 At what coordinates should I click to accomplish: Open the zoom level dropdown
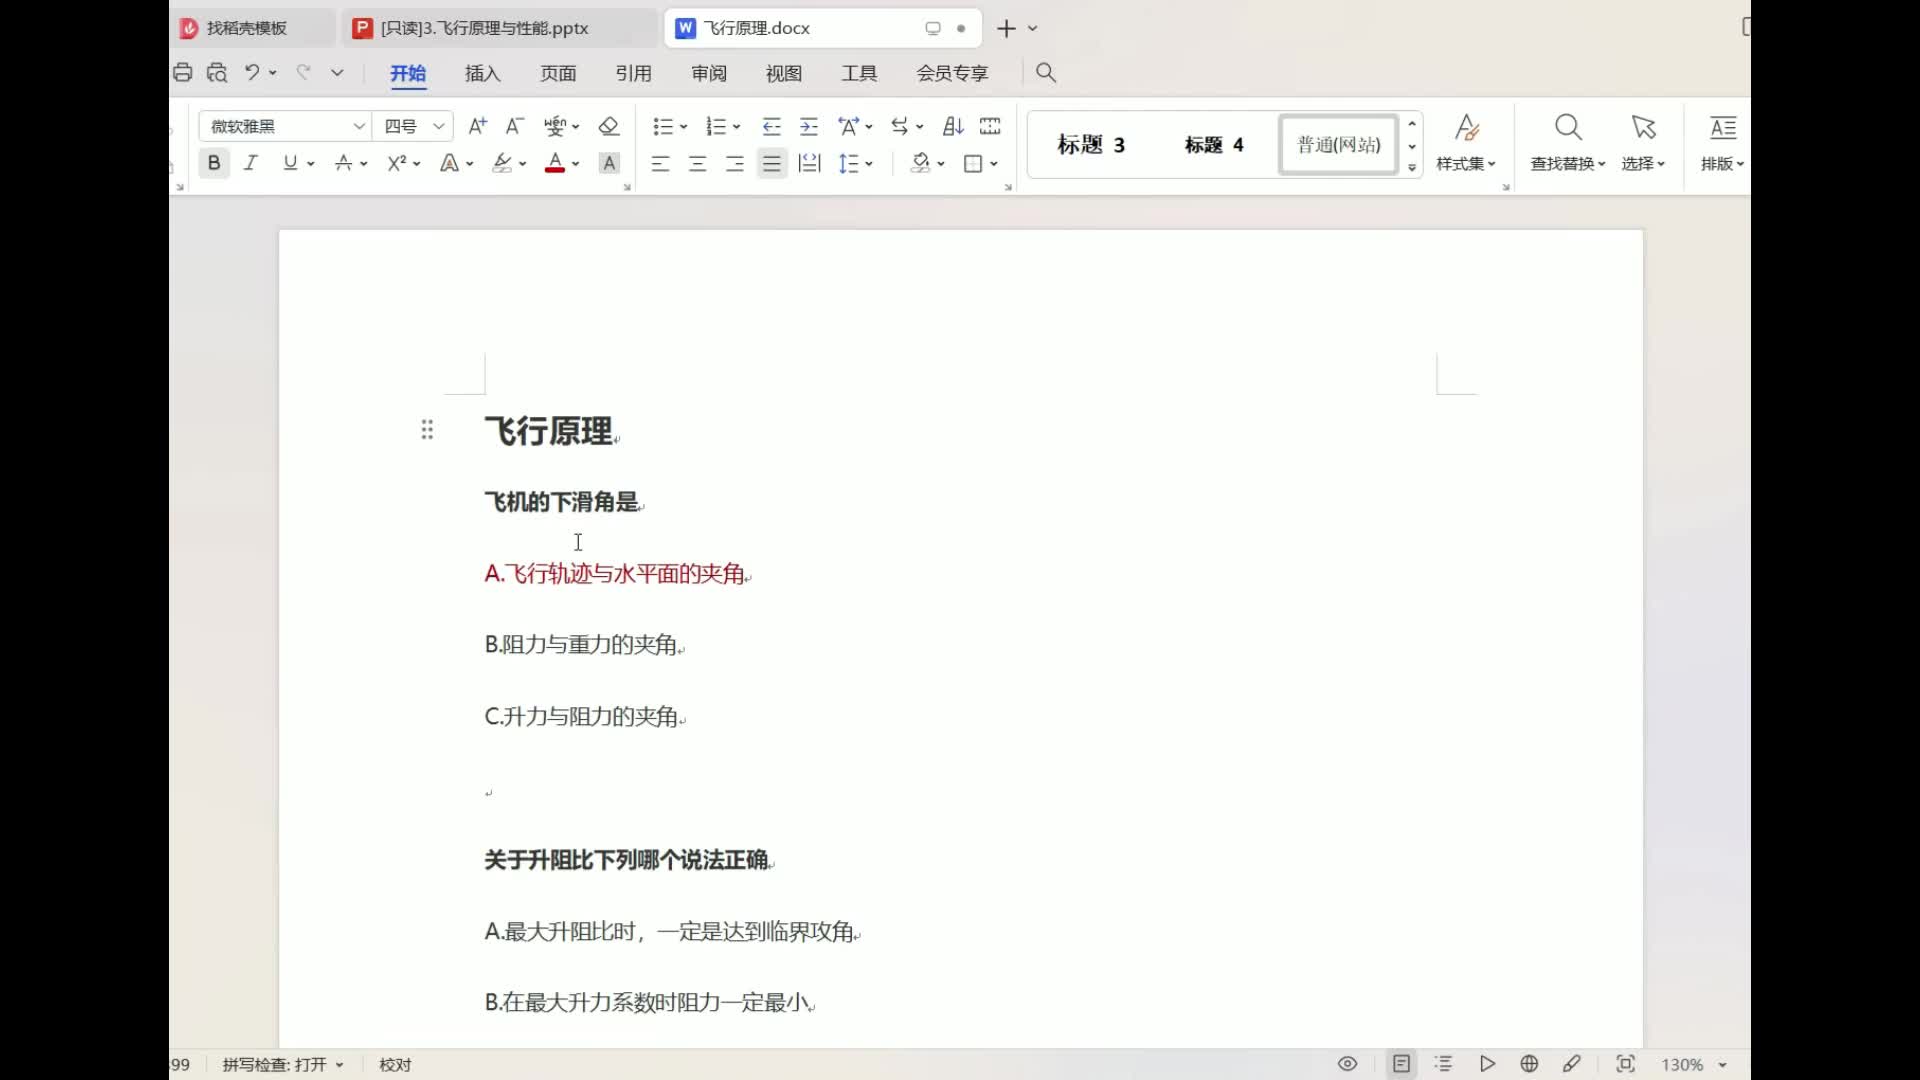(x=1722, y=1065)
